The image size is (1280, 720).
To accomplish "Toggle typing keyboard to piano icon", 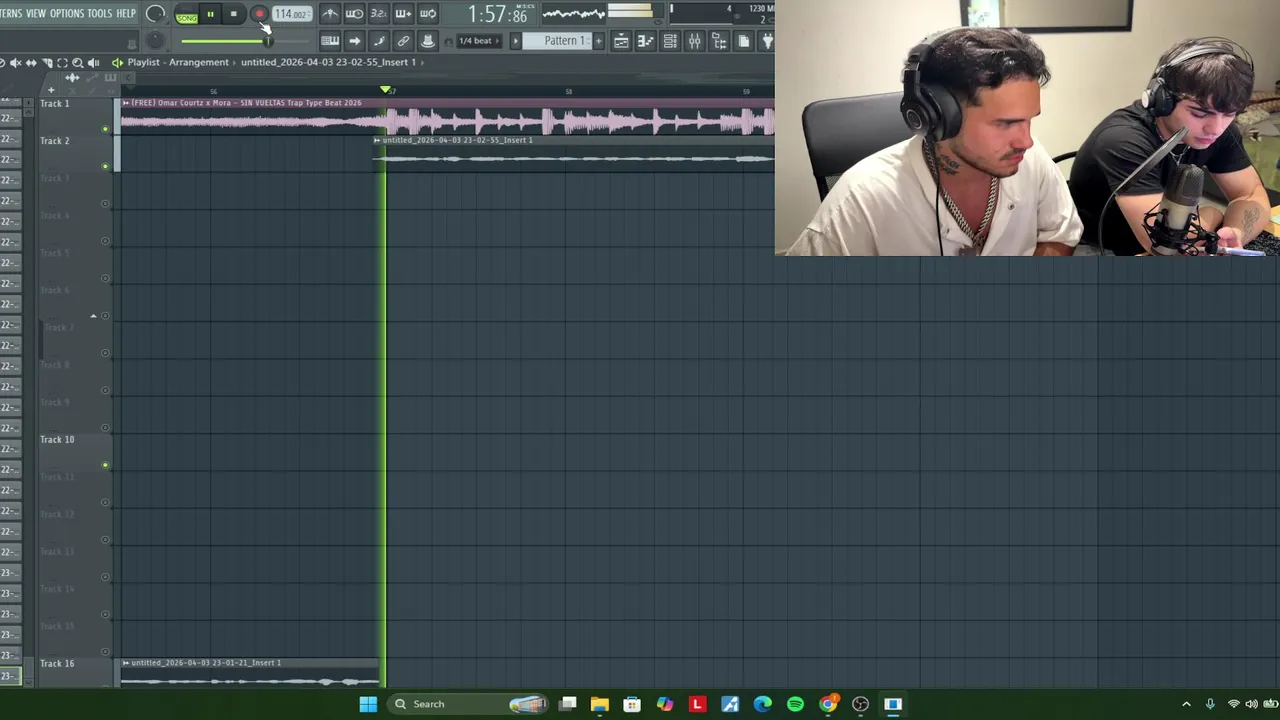I will click(330, 41).
